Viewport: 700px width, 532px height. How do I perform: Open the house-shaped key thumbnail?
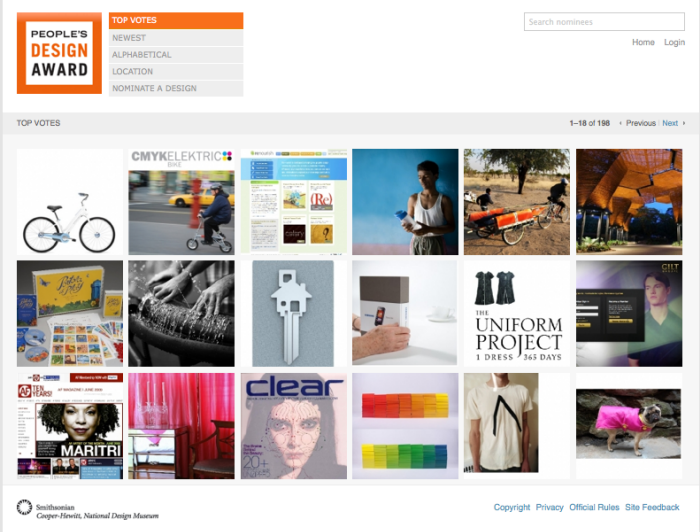(x=293, y=314)
